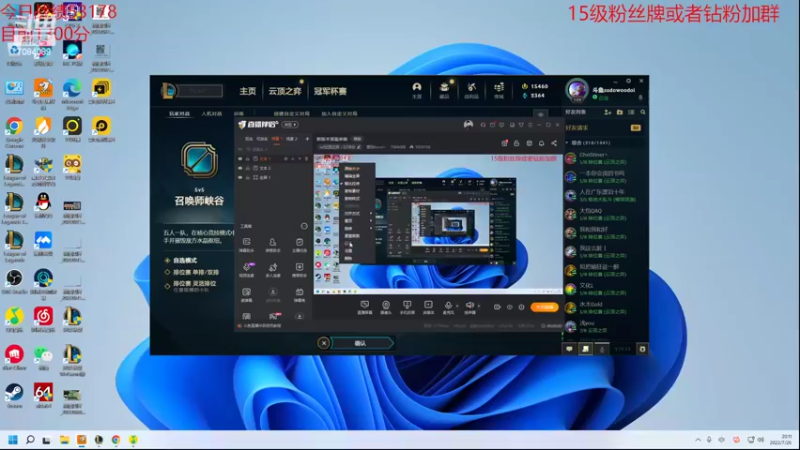The height and width of the screenshot is (450, 800).
Task: Select 创建自定义对局 sub-tab
Action: click(291, 113)
